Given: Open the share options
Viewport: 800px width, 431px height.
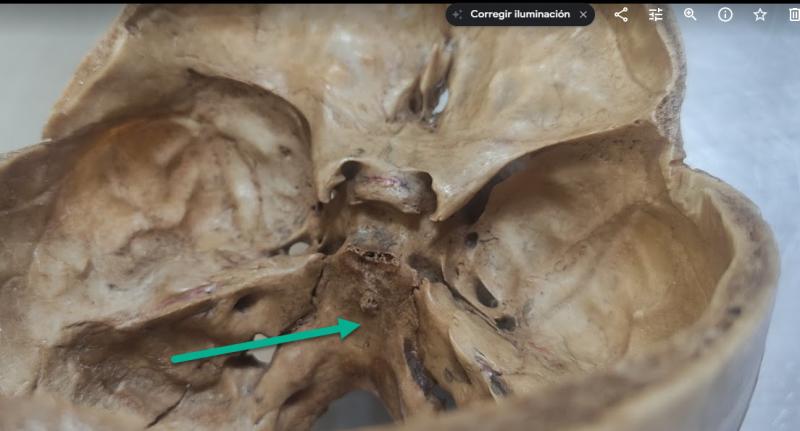Looking at the screenshot, I should (x=621, y=15).
